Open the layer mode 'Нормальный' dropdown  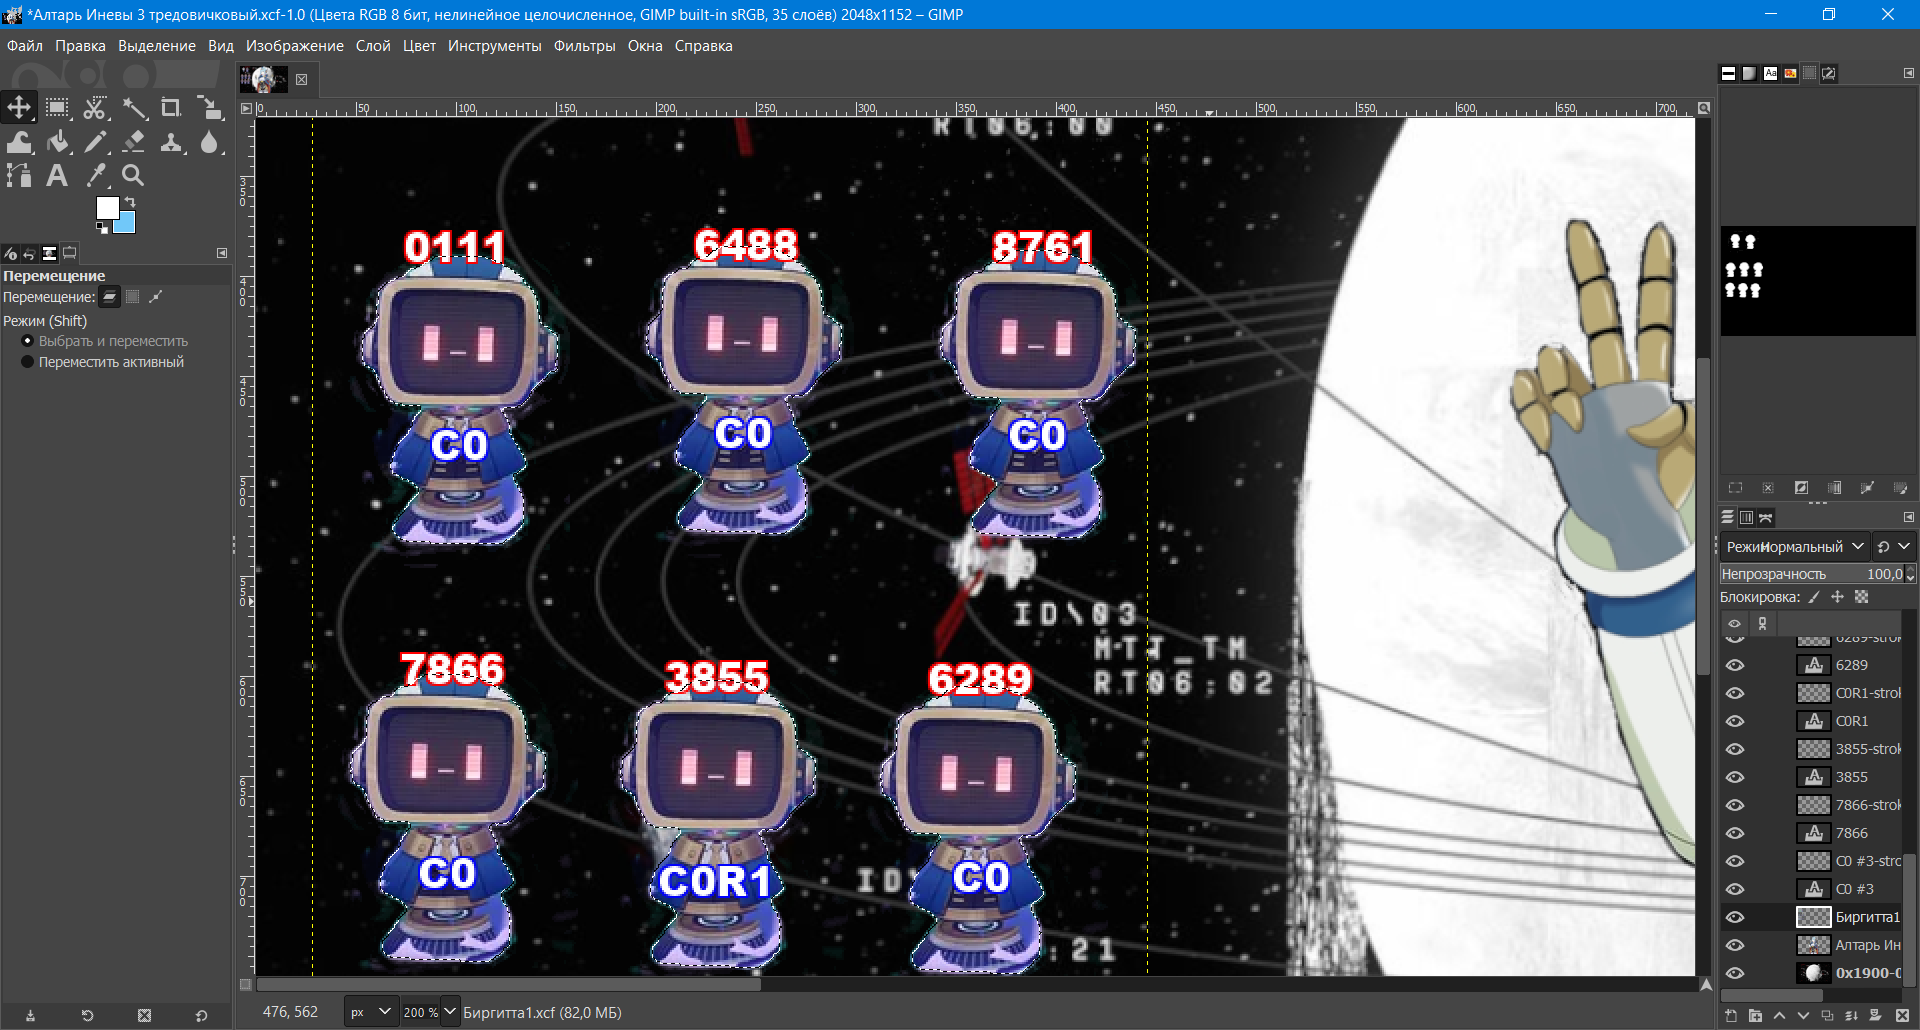(x=1795, y=546)
